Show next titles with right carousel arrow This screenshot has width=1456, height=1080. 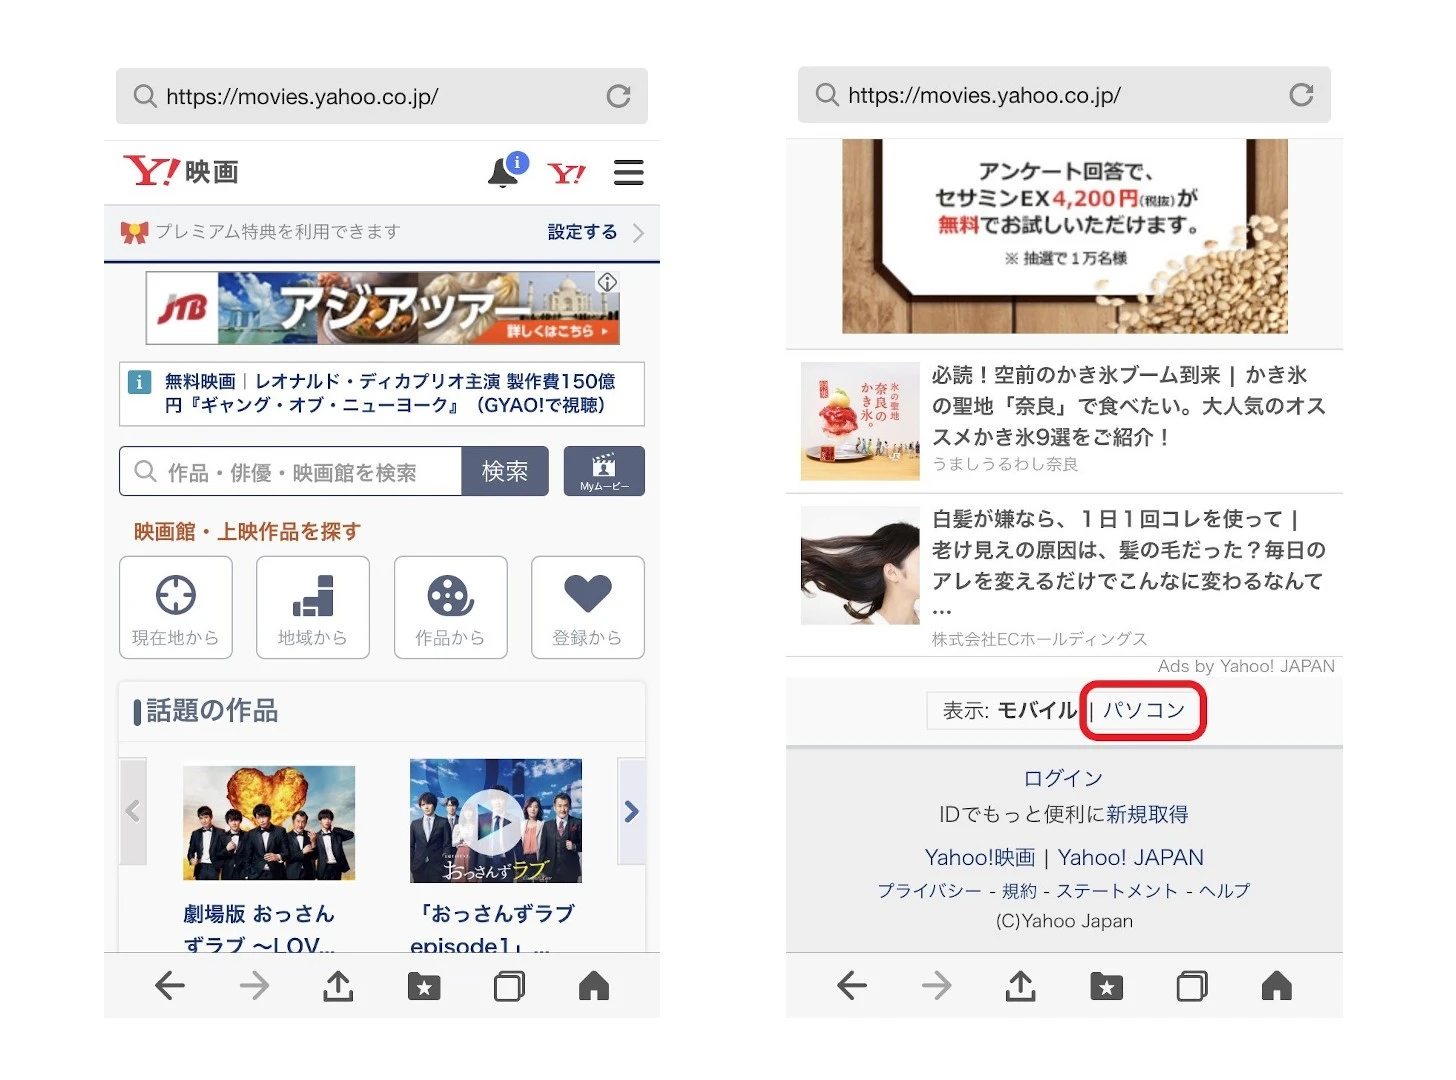631,811
